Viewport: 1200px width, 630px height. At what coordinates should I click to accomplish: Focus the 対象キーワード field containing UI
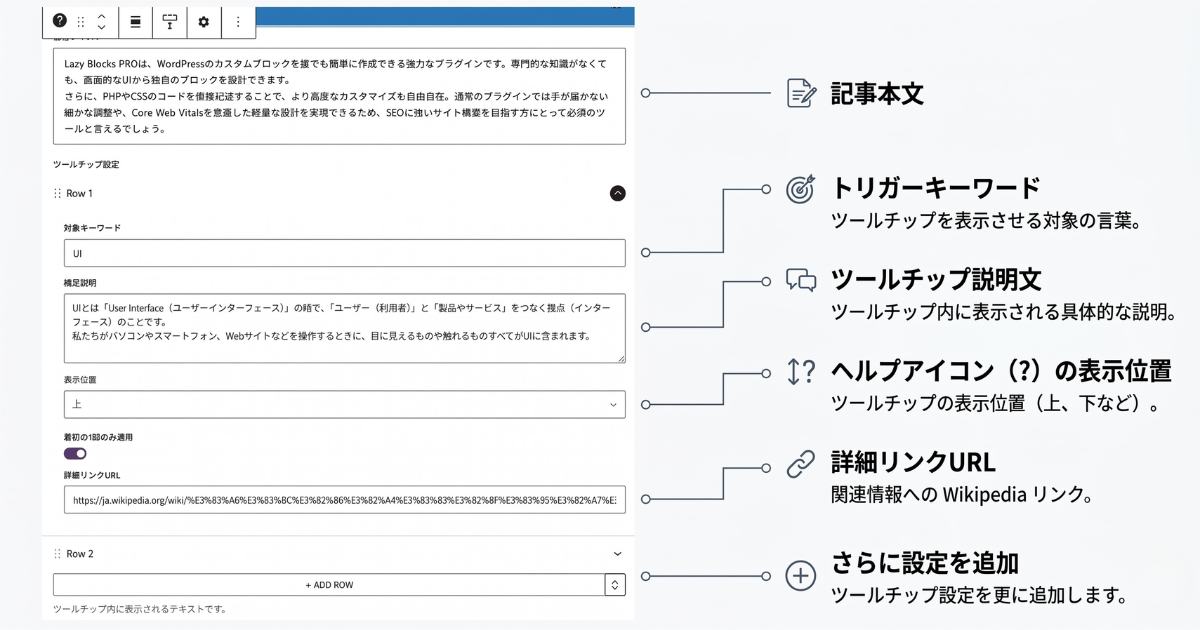pyautogui.click(x=344, y=253)
